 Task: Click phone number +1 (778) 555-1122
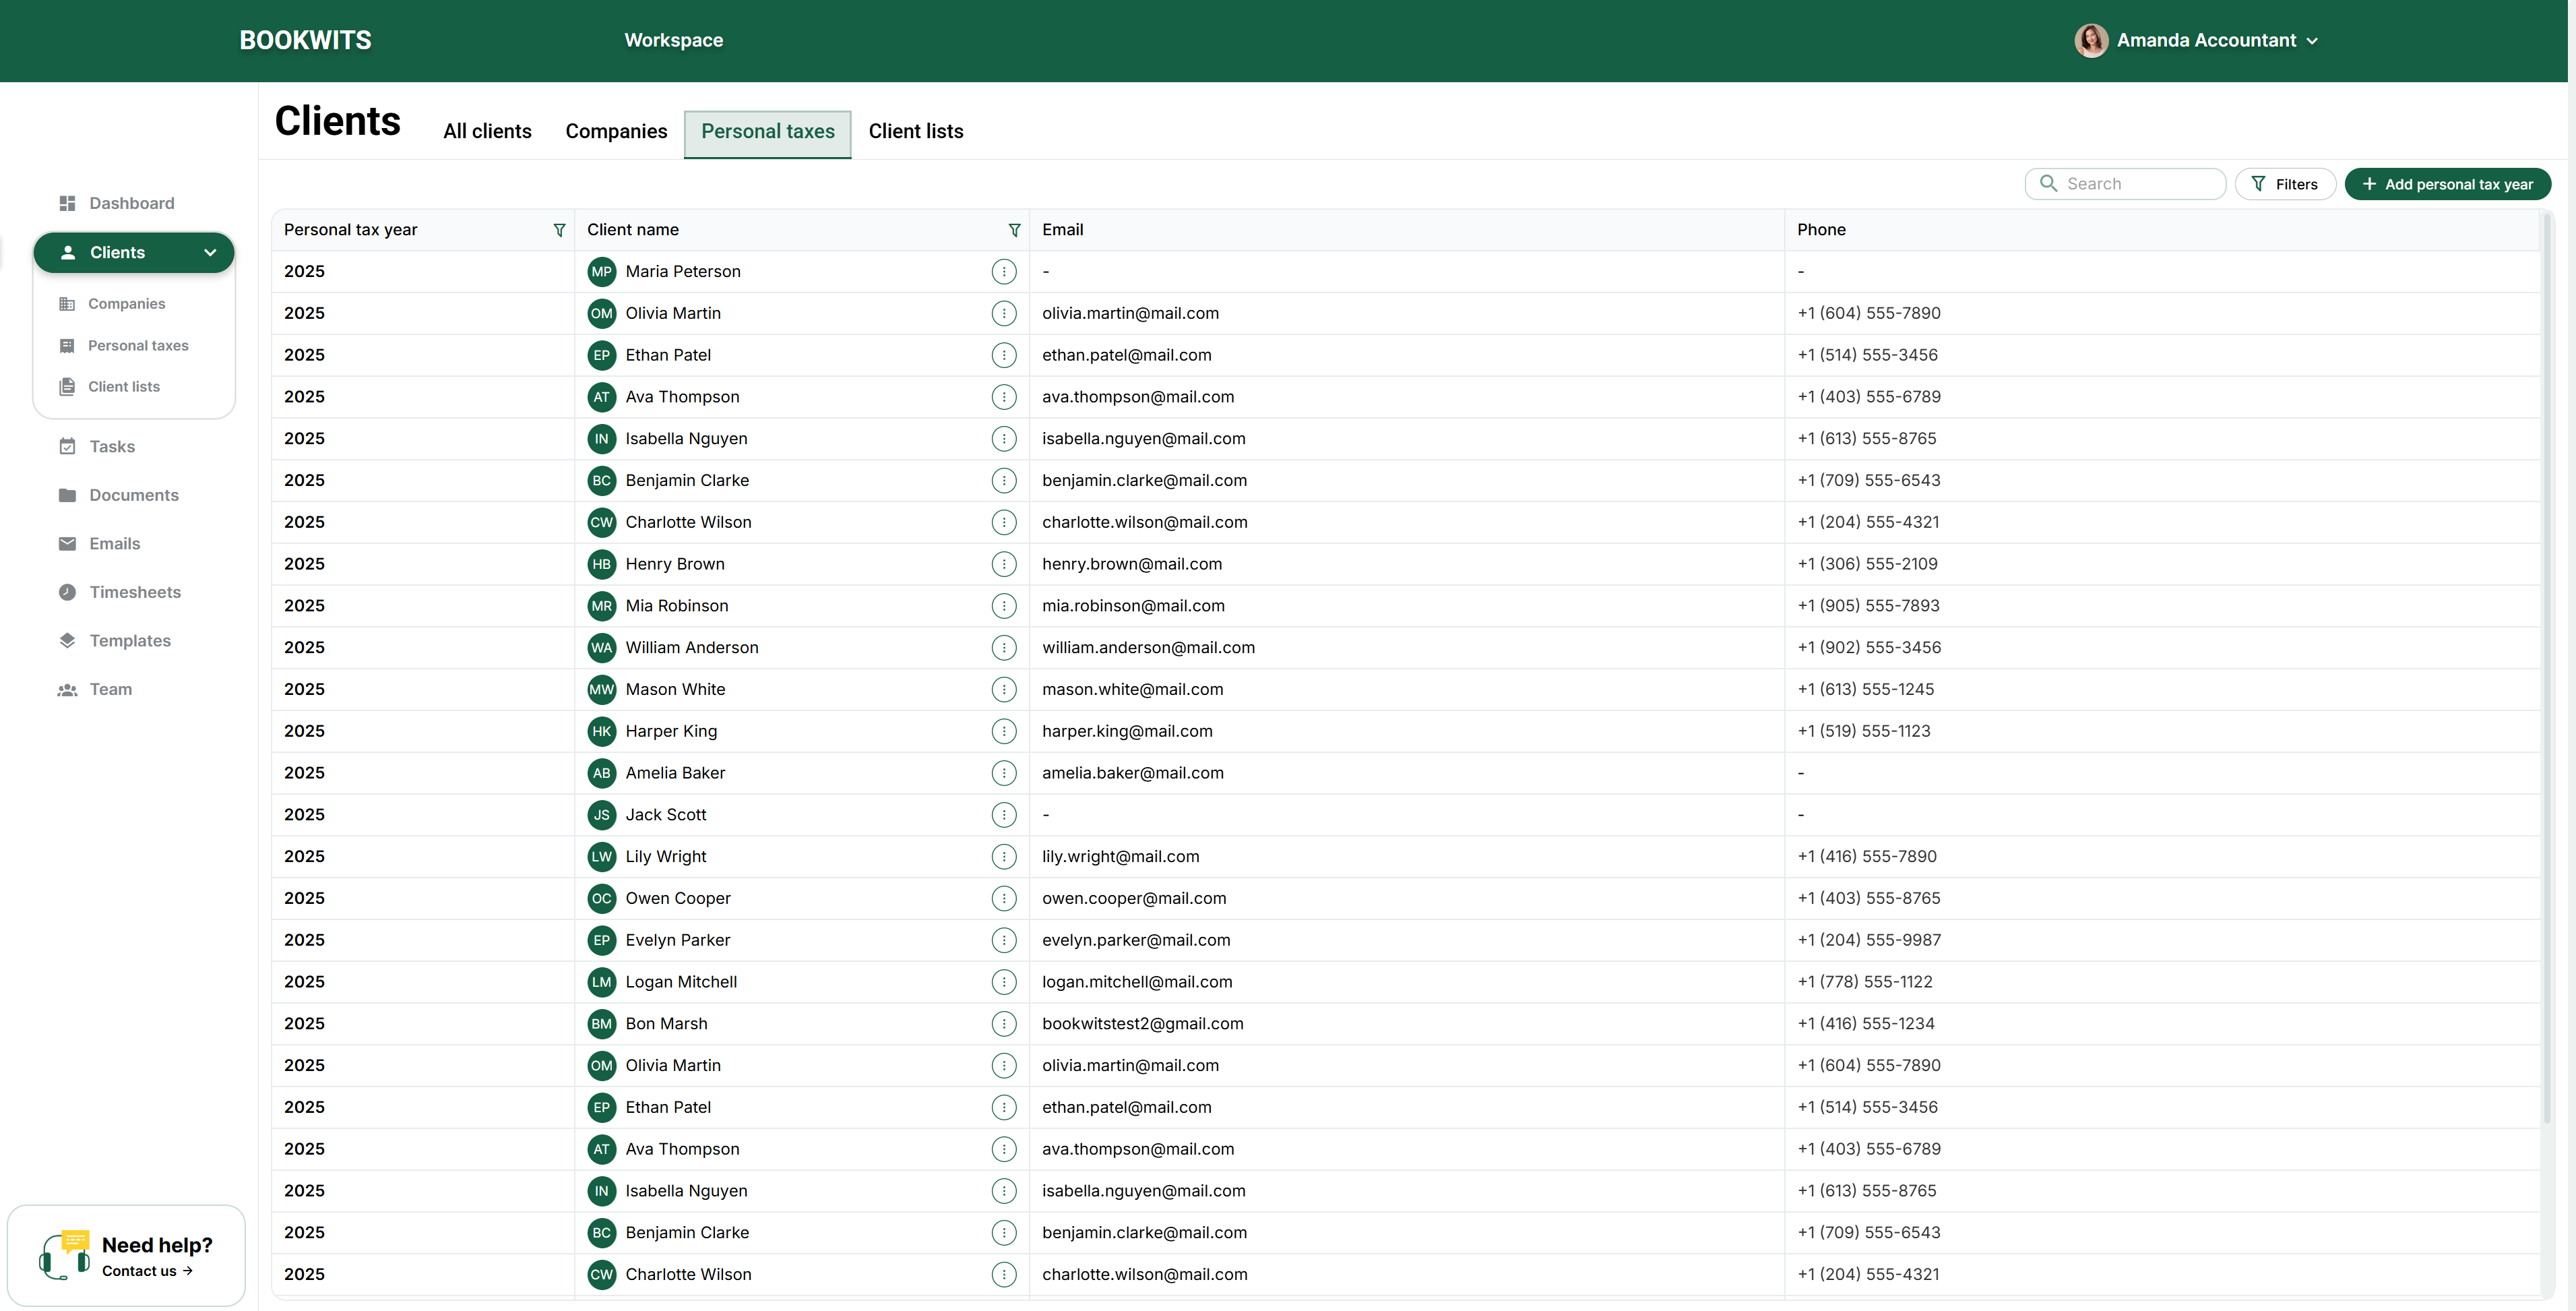[x=1864, y=983]
